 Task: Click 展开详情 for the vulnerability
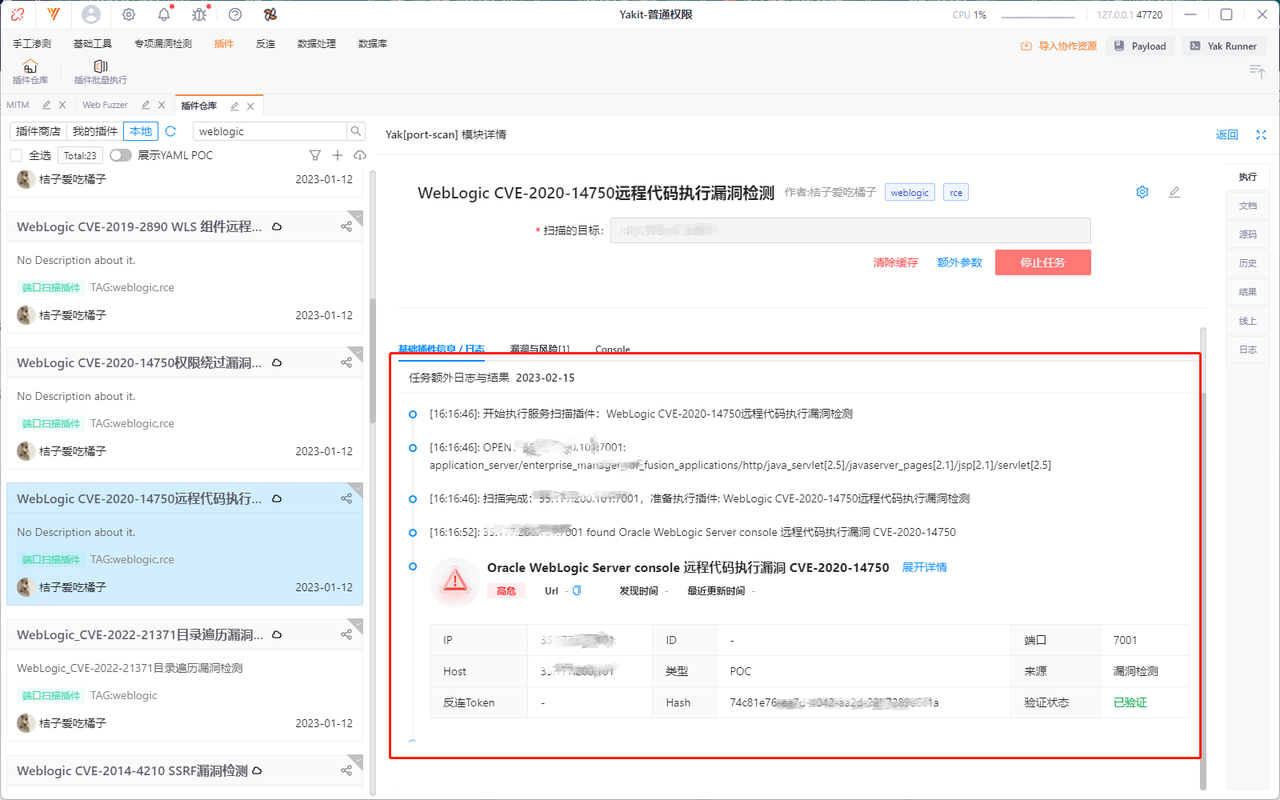(x=924, y=567)
